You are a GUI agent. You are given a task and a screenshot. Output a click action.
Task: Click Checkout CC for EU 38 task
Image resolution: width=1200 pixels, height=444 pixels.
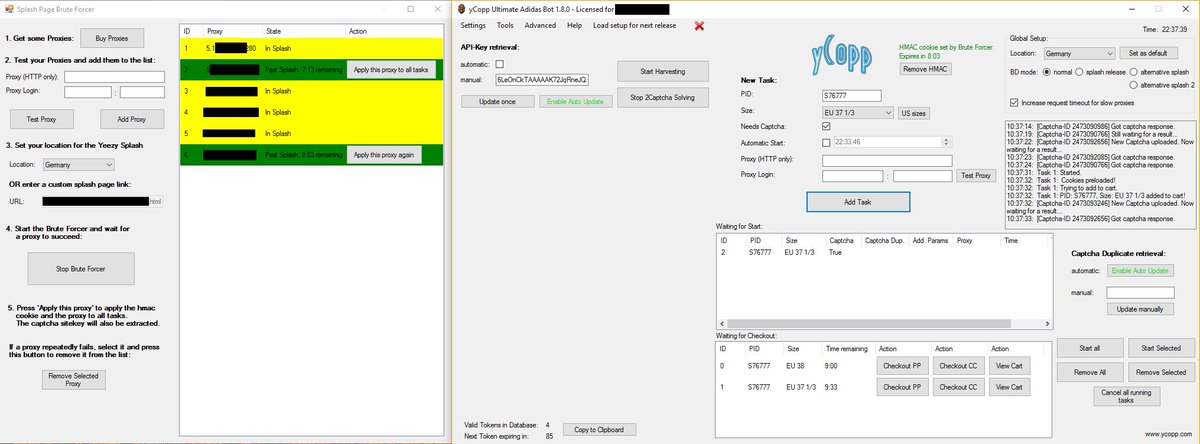[958, 365]
